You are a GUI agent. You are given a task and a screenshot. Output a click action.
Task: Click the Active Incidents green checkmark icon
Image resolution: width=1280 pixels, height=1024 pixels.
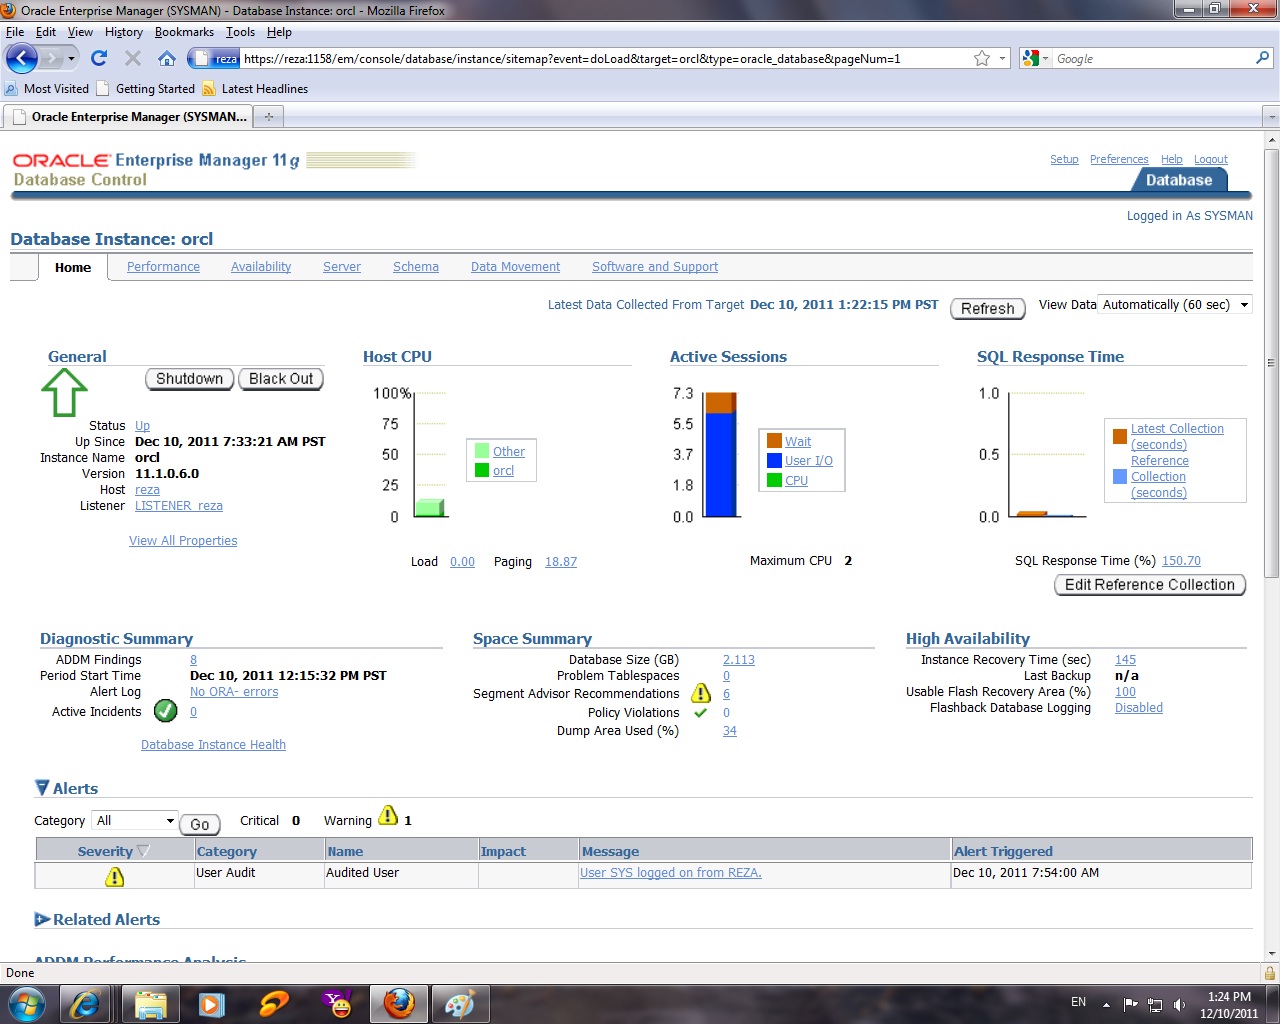click(x=166, y=711)
